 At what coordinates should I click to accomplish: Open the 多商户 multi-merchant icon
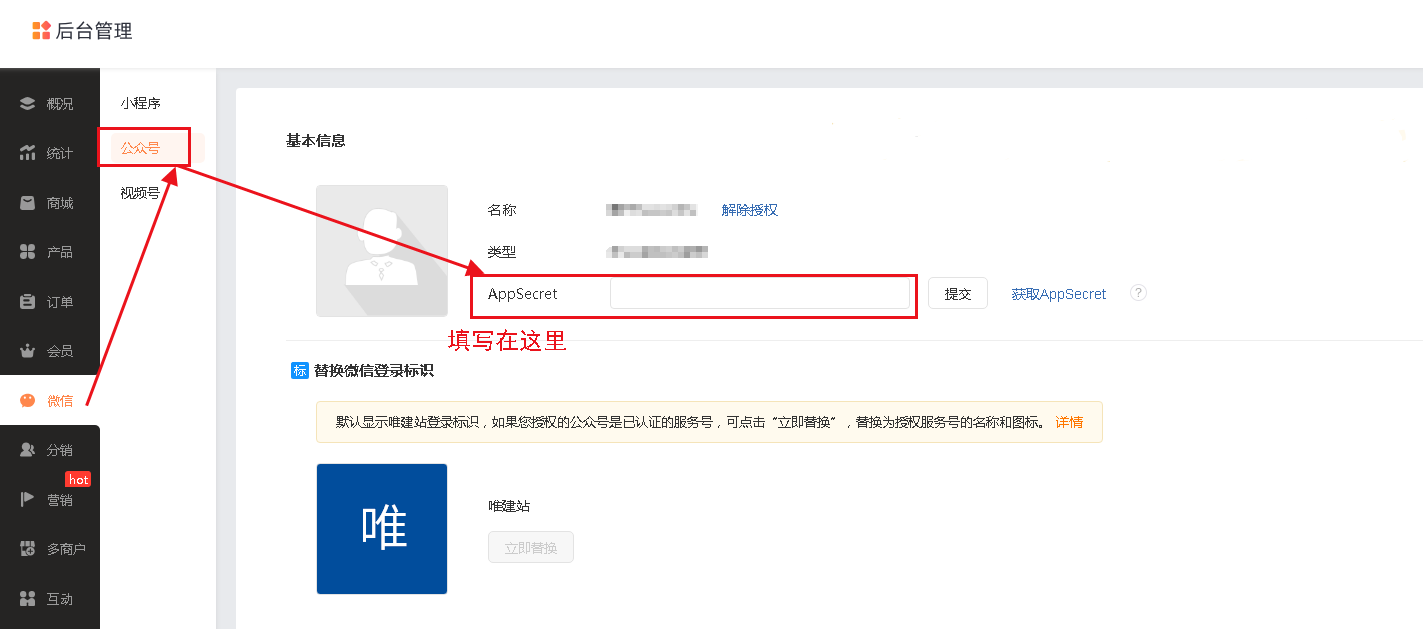click(x=28, y=549)
